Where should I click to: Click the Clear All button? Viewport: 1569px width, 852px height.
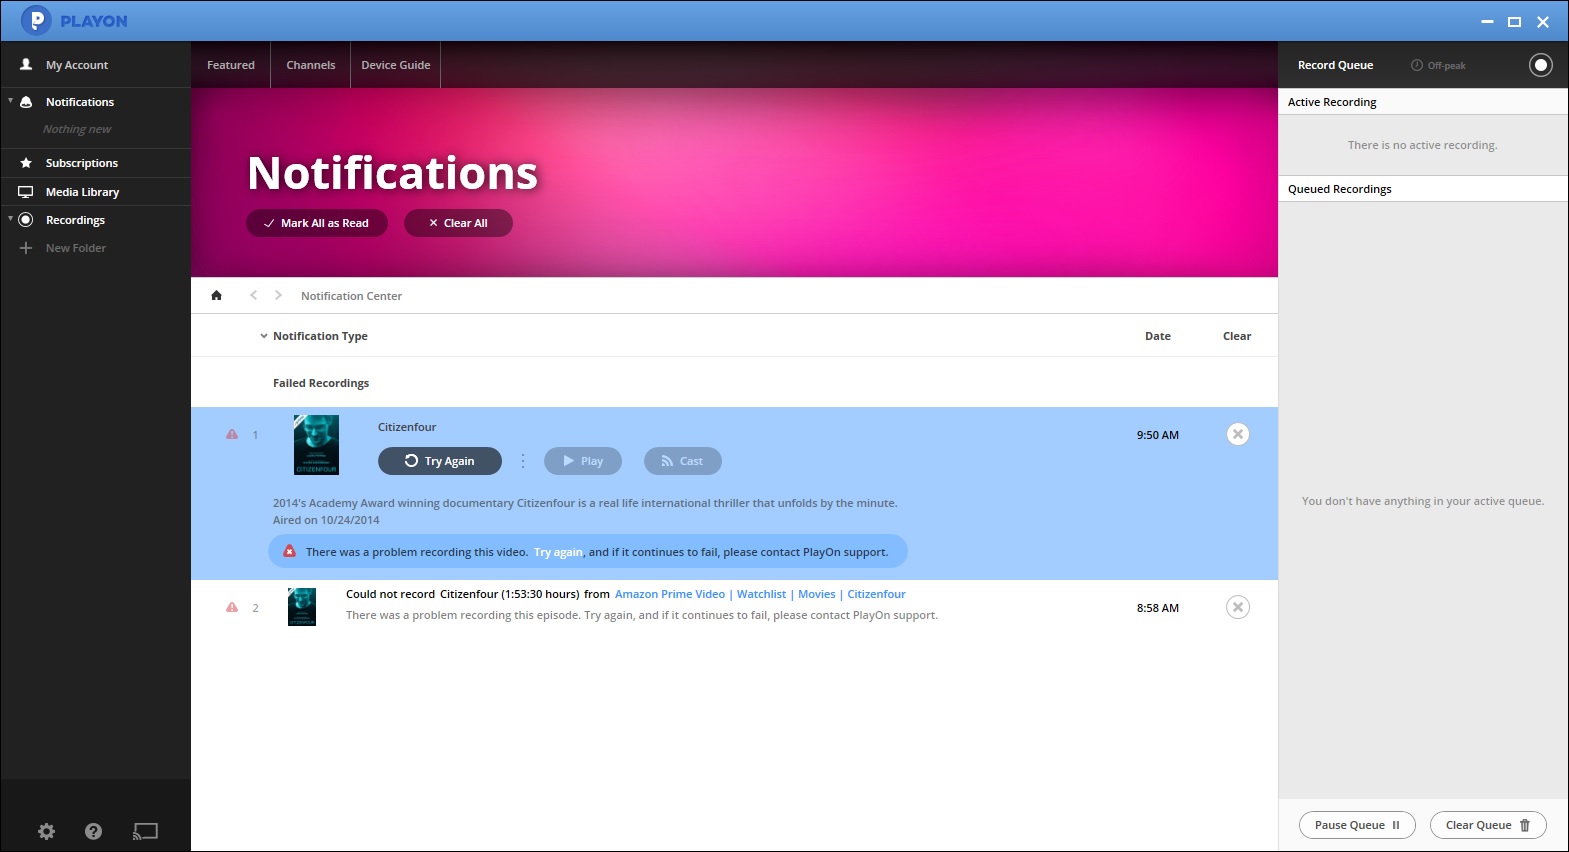click(x=458, y=223)
